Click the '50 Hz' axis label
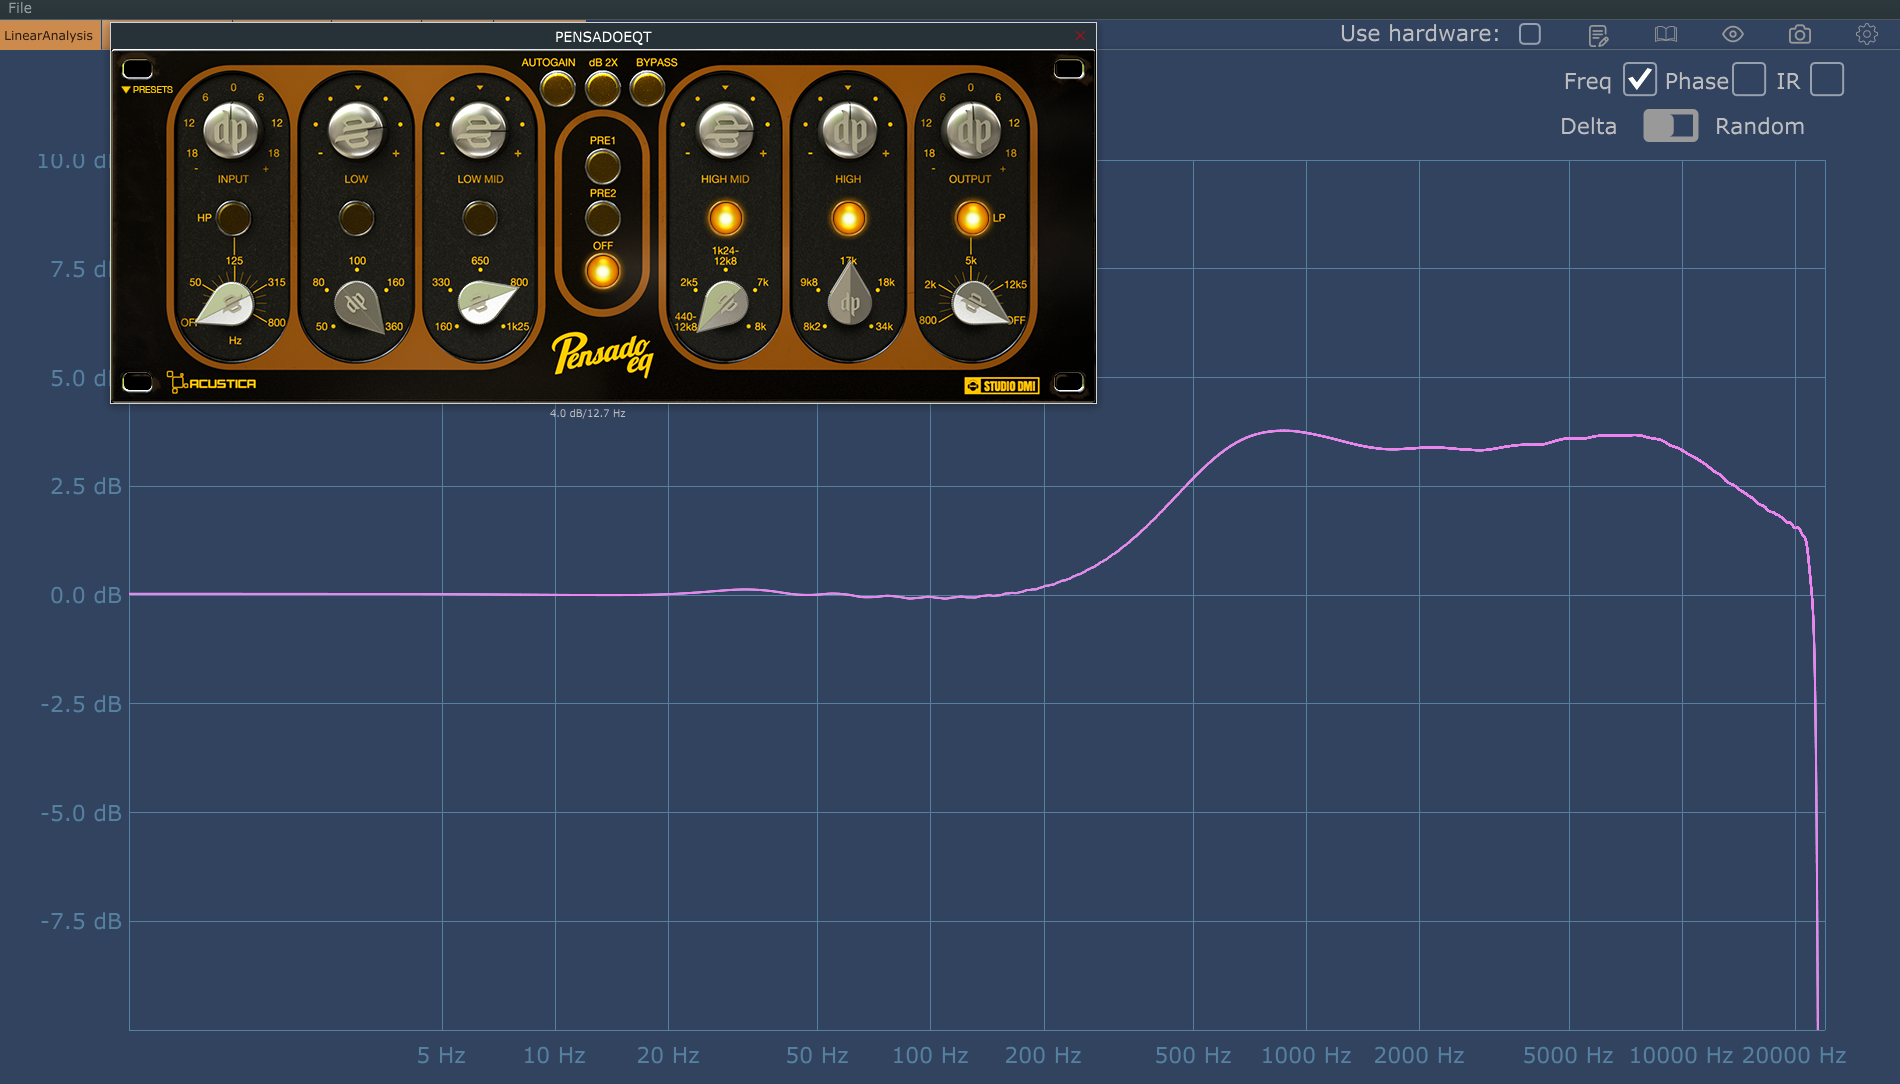This screenshot has width=1900, height=1084. (817, 1055)
